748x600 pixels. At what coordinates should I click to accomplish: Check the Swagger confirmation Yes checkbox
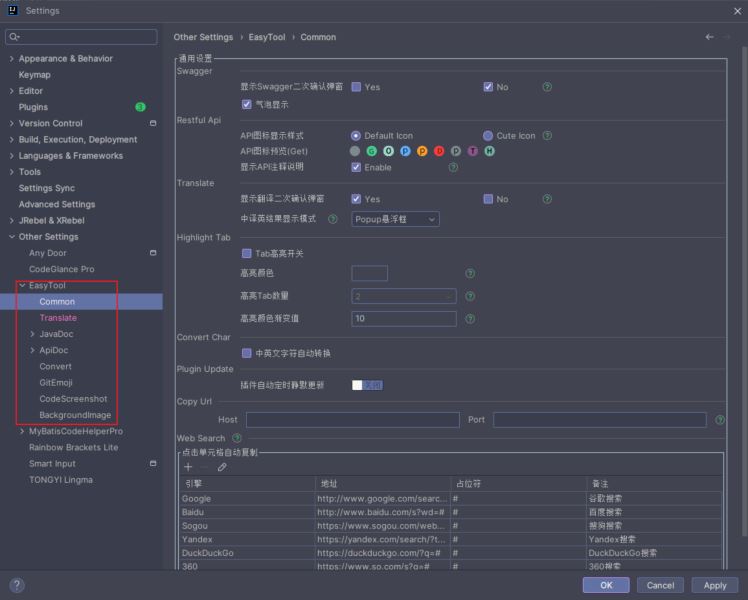[356, 87]
